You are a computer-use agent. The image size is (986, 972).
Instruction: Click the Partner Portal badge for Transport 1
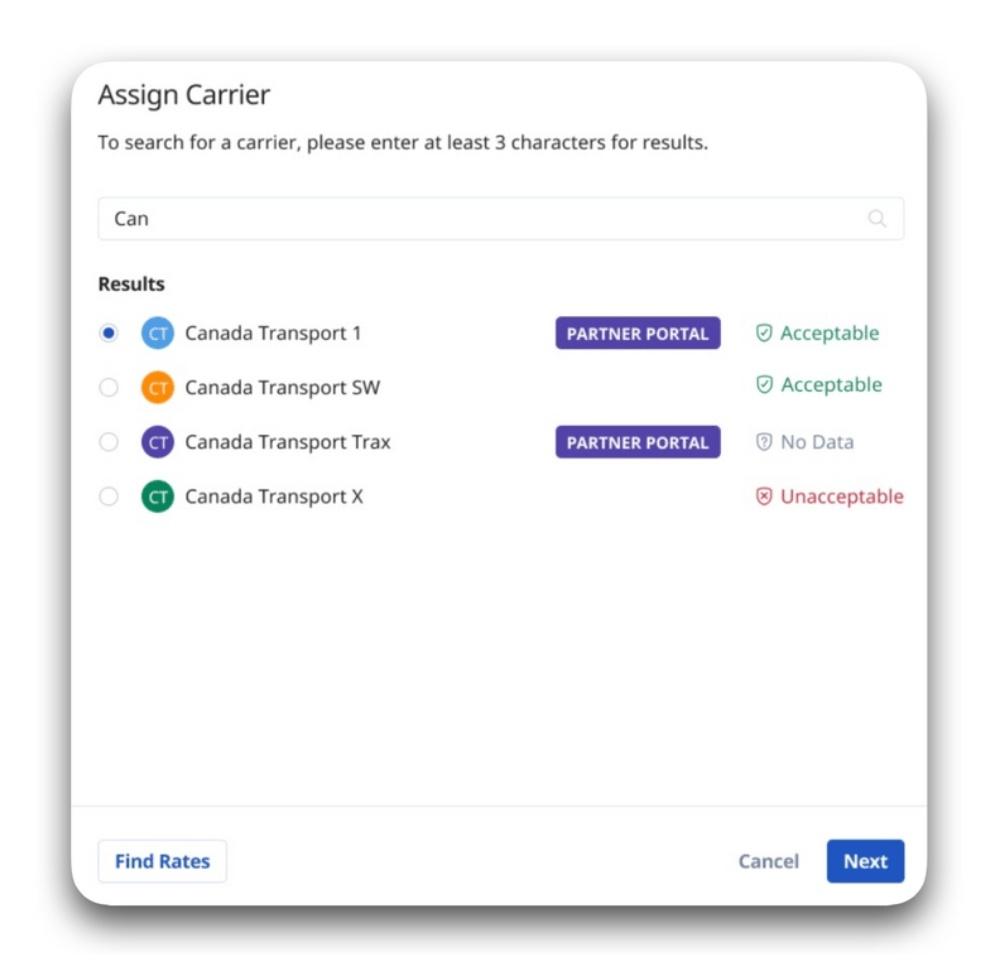tap(637, 334)
